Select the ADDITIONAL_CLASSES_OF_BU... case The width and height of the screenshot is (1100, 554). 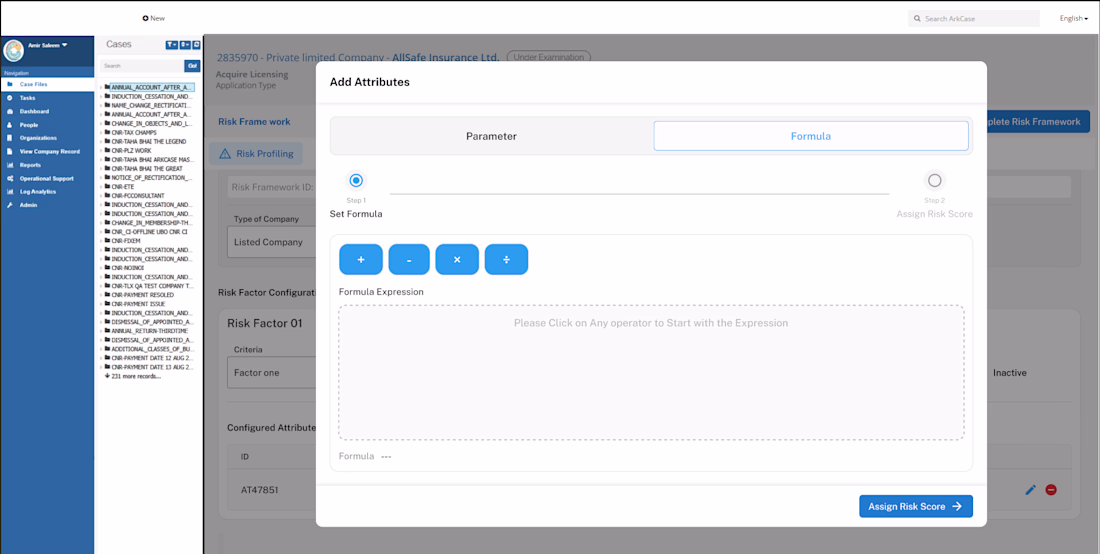152,349
